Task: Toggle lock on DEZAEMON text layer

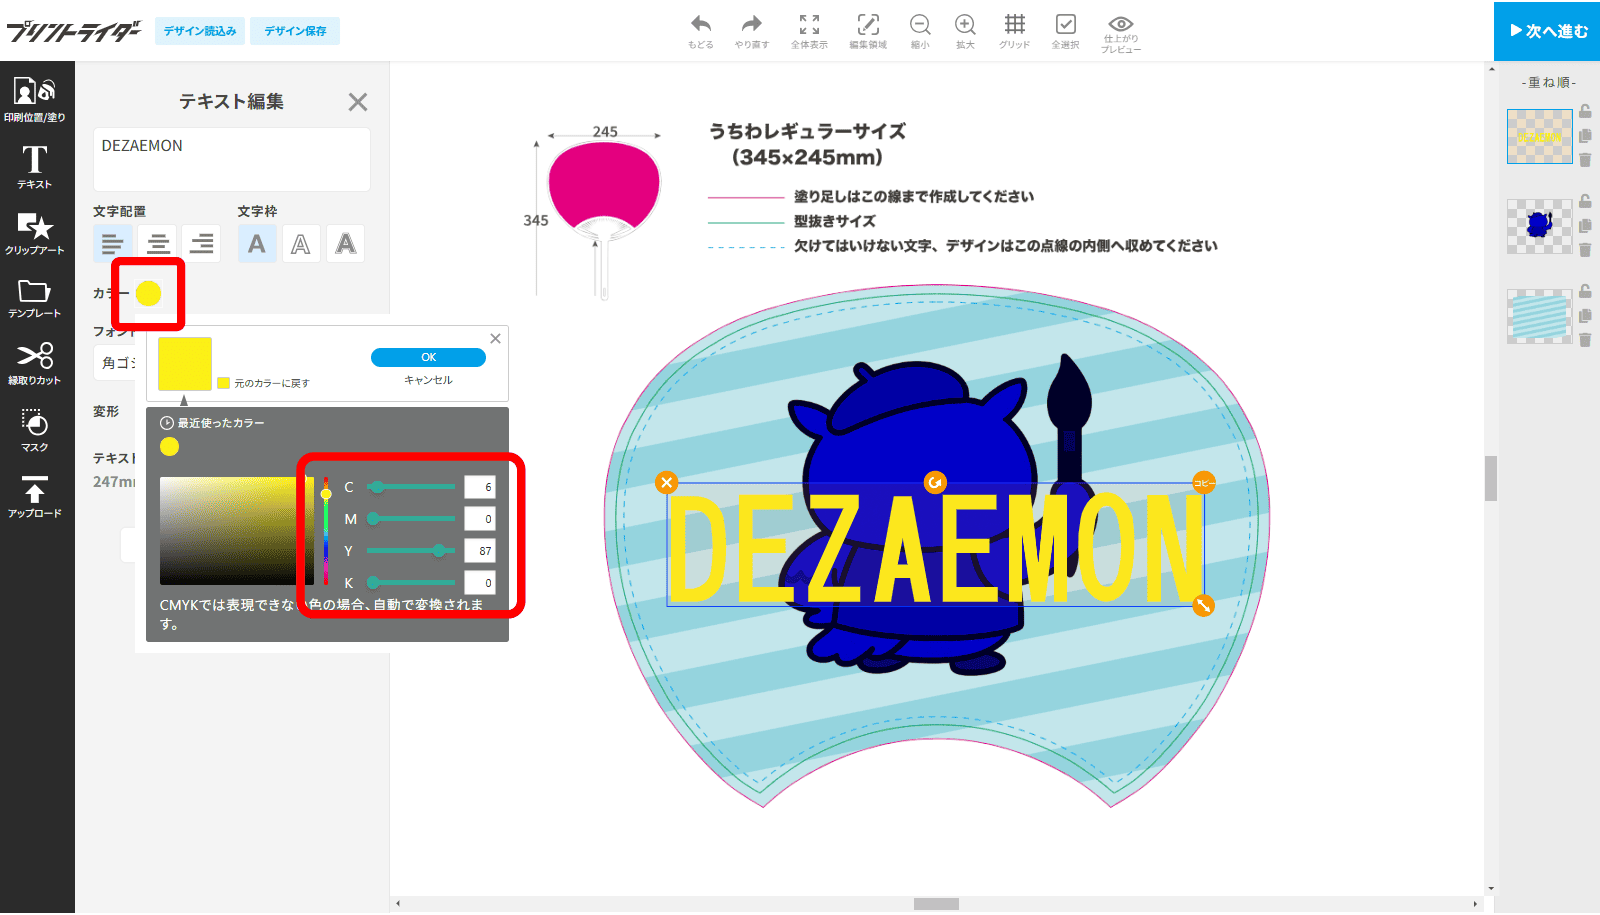Action: pos(1585,111)
